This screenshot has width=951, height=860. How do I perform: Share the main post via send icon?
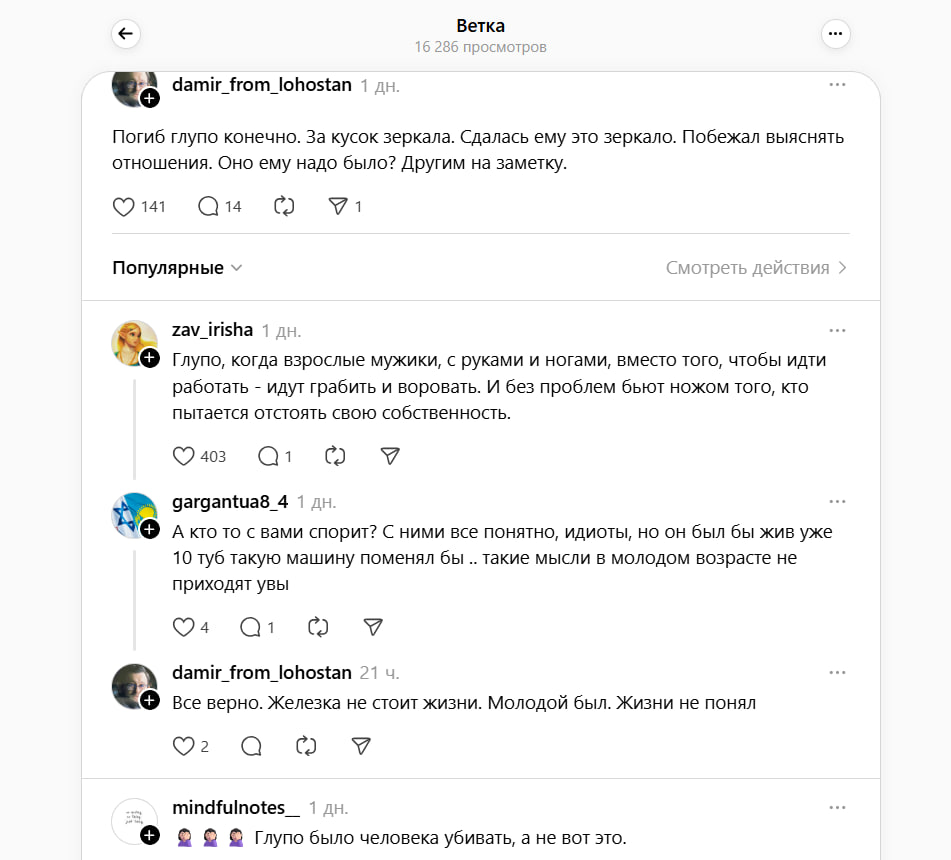(338, 207)
